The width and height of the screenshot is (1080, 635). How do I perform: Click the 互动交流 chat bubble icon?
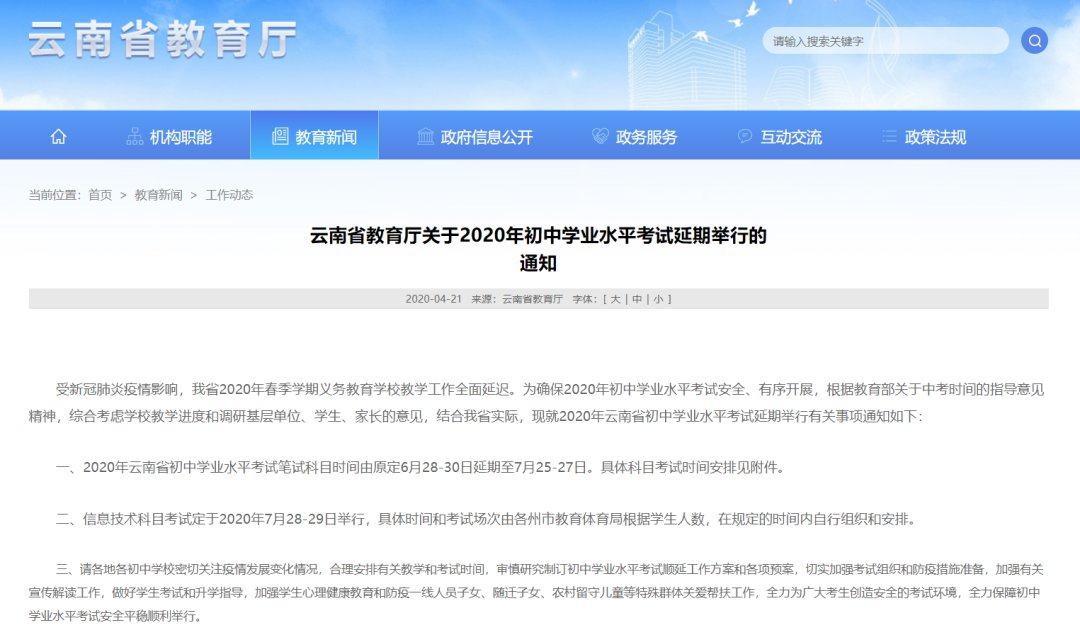coord(745,136)
